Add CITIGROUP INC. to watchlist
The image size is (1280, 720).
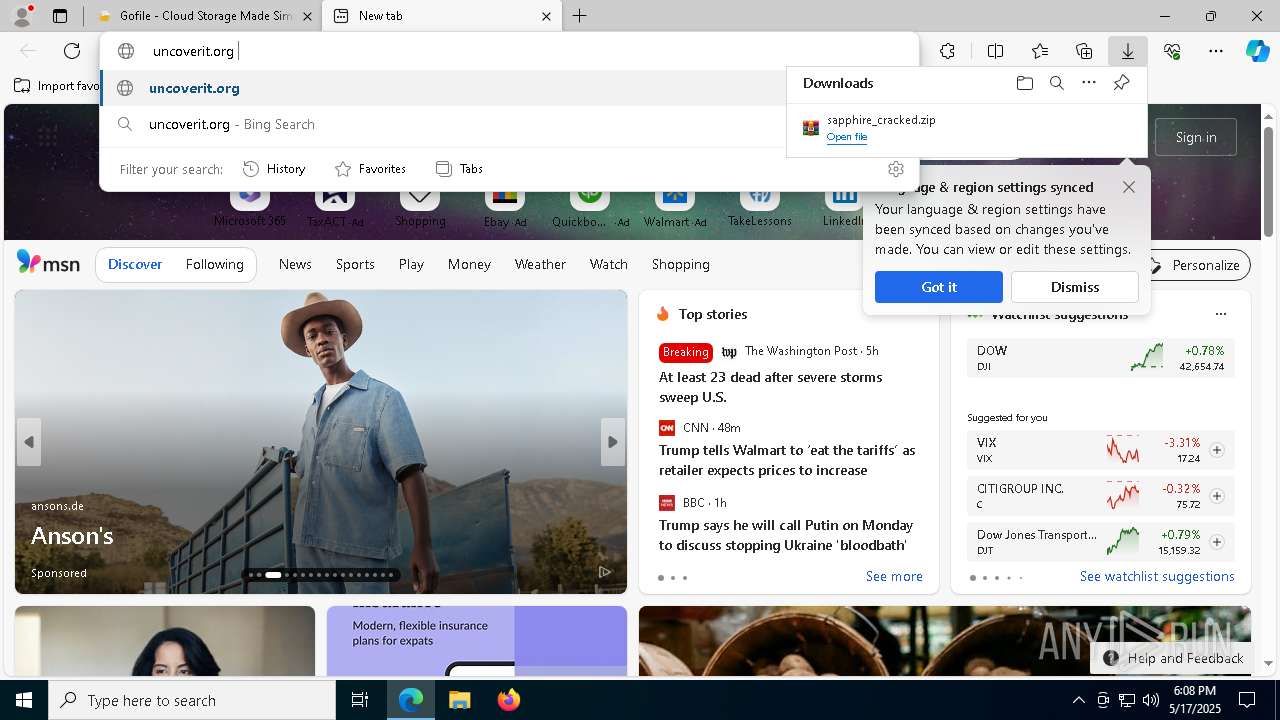(1217, 496)
